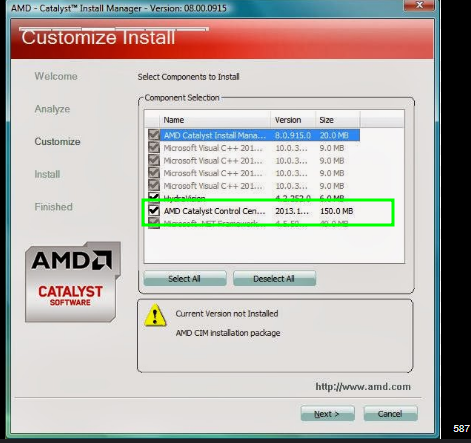Sort components by Name column header

click(215, 120)
